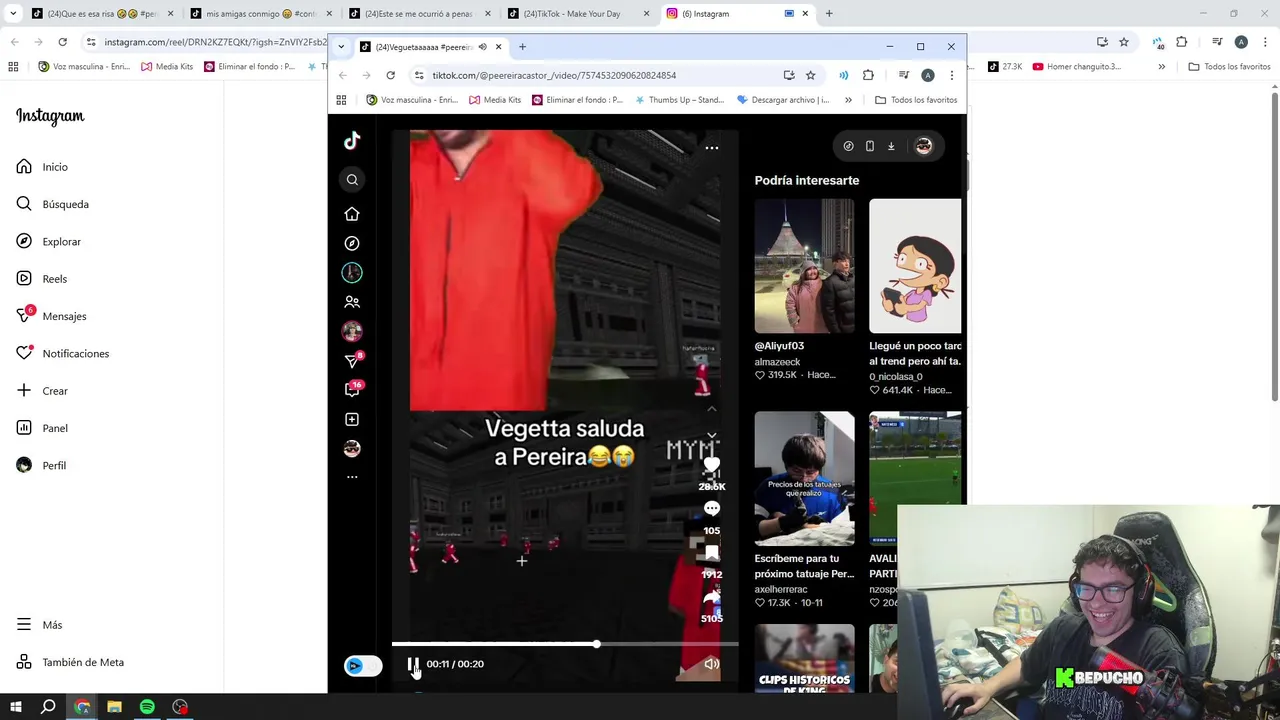Image resolution: width=1280 pixels, height=720 pixels.
Task: Go to TikTok For You home icon
Action: [x=352, y=214]
